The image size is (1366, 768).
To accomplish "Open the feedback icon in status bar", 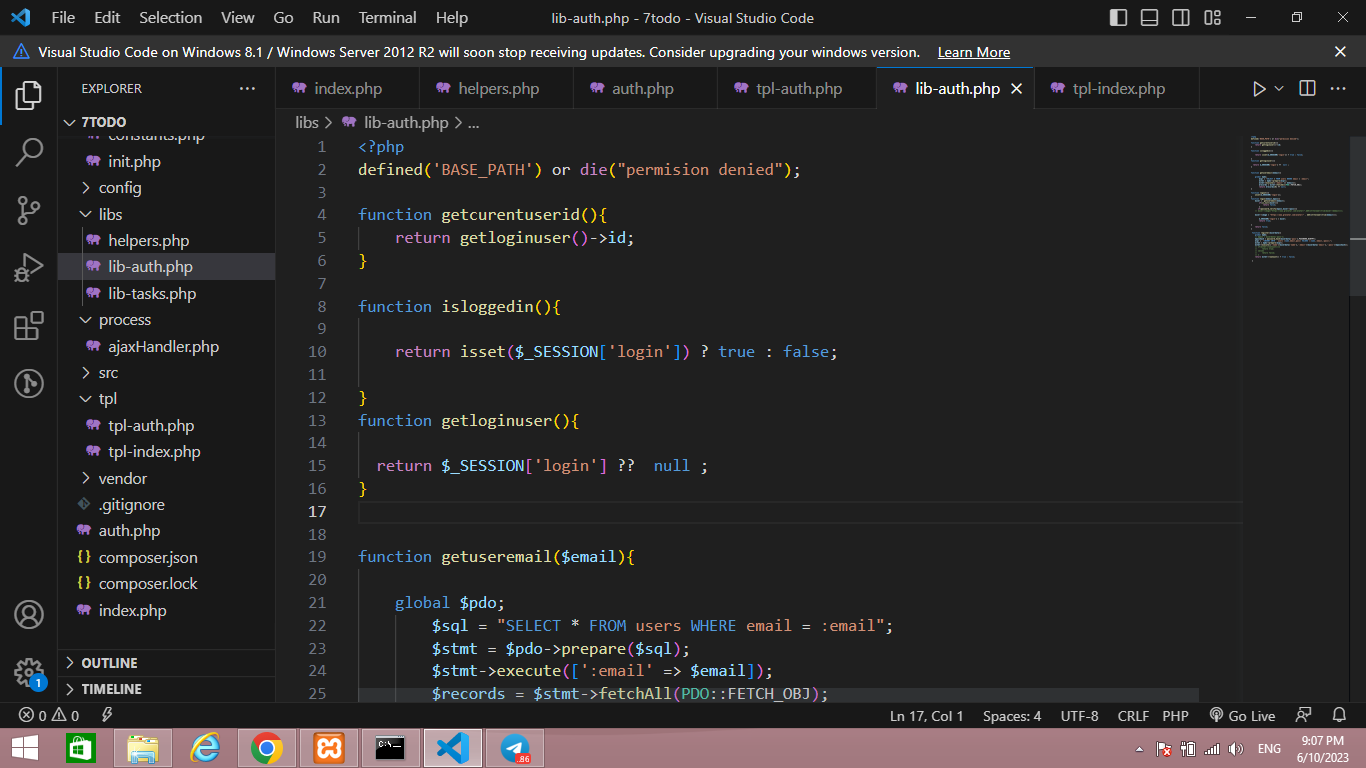I will [1303, 716].
